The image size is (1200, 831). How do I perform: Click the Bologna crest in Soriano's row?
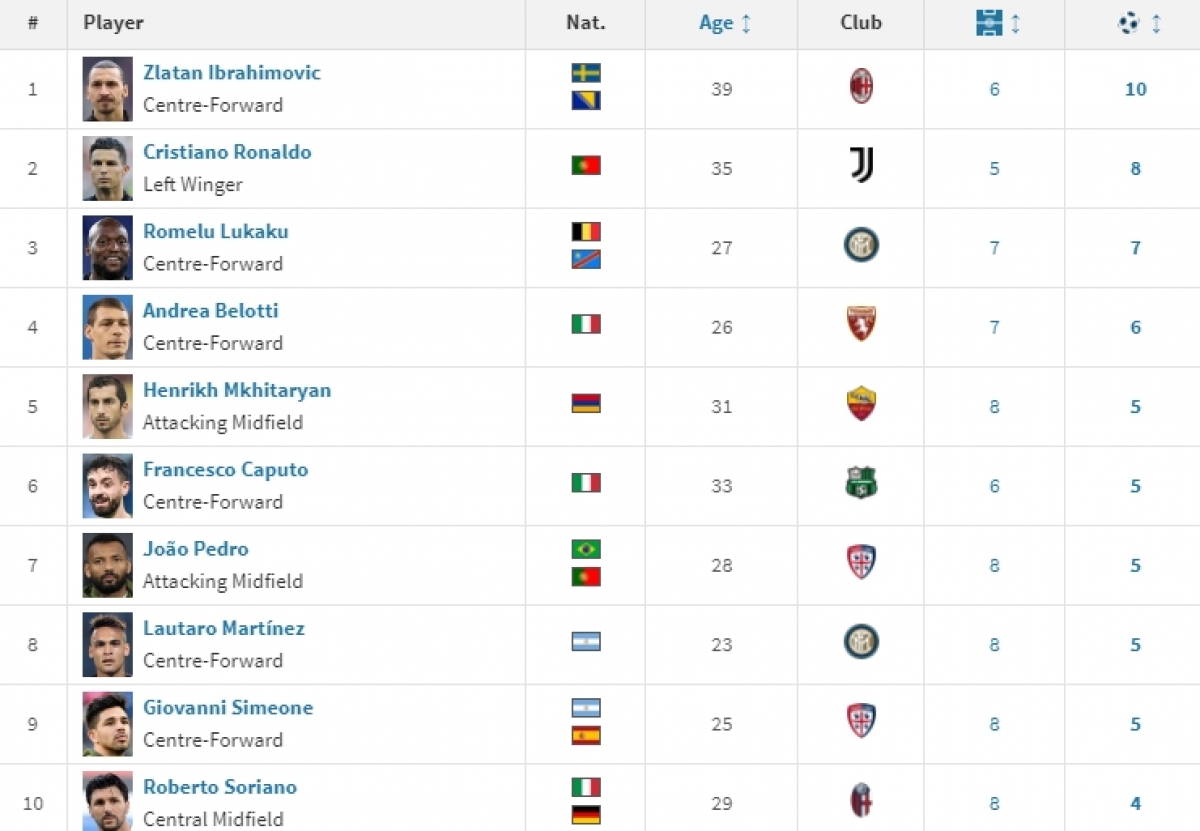861,800
